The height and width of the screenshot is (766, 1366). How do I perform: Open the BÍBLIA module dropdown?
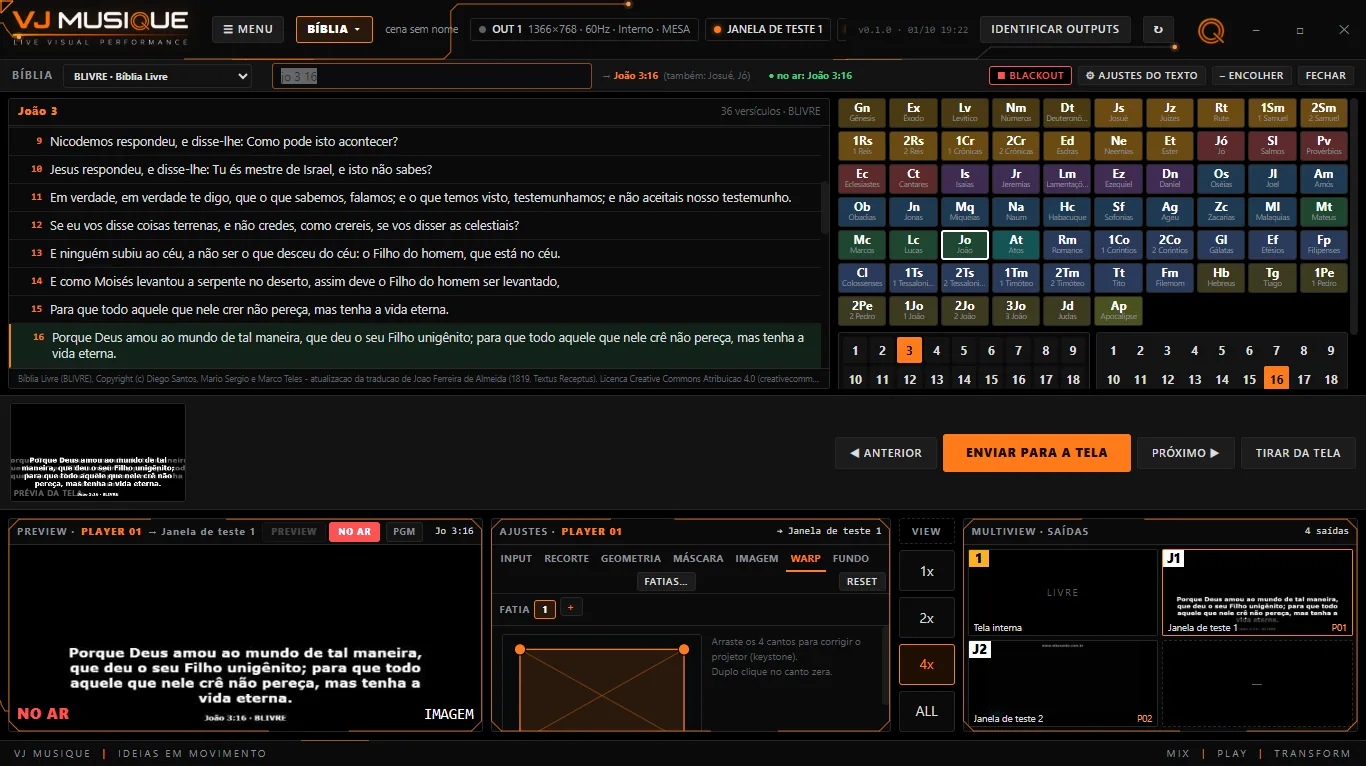pos(334,30)
